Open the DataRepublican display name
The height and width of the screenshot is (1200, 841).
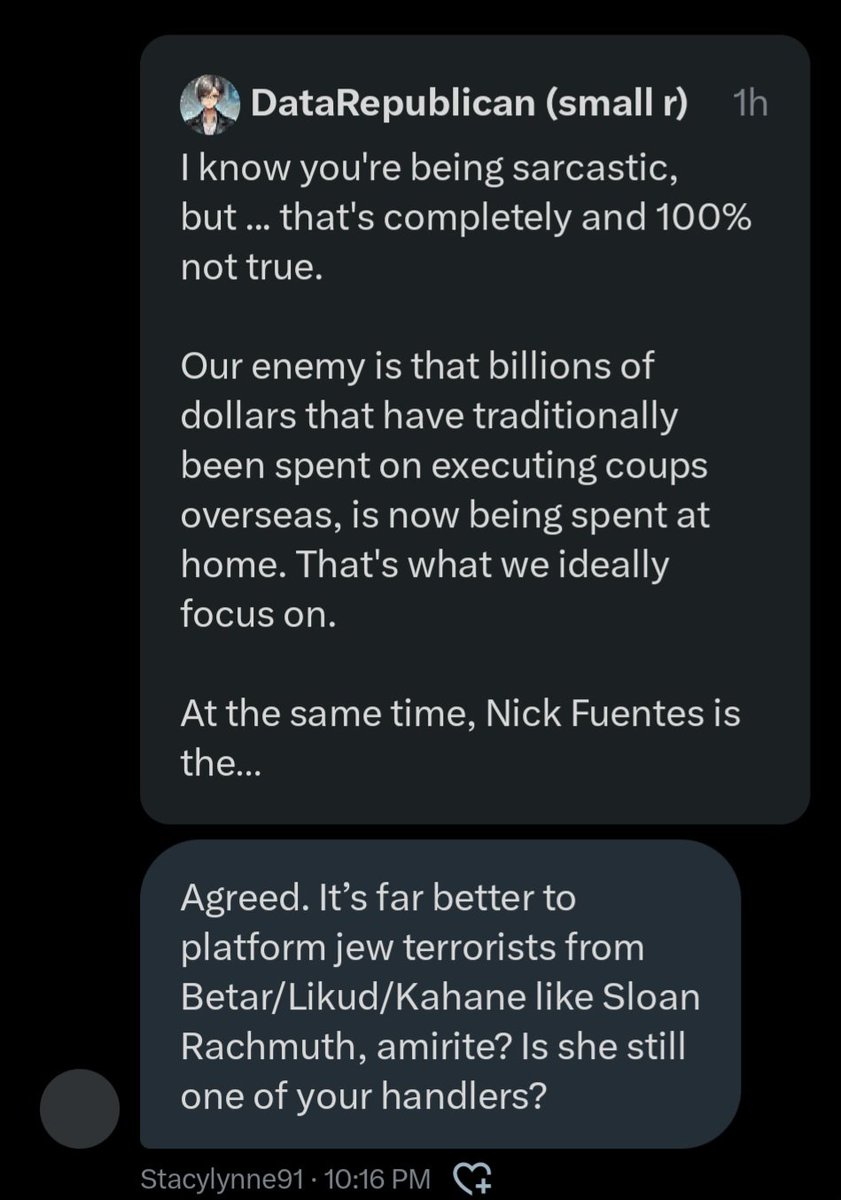coord(394,105)
